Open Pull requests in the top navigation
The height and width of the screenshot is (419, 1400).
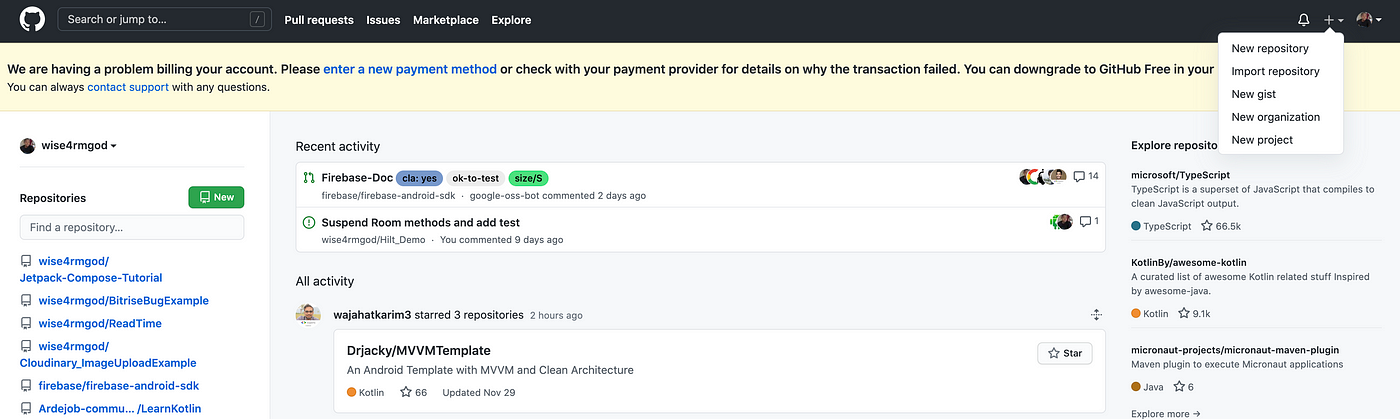(319, 20)
